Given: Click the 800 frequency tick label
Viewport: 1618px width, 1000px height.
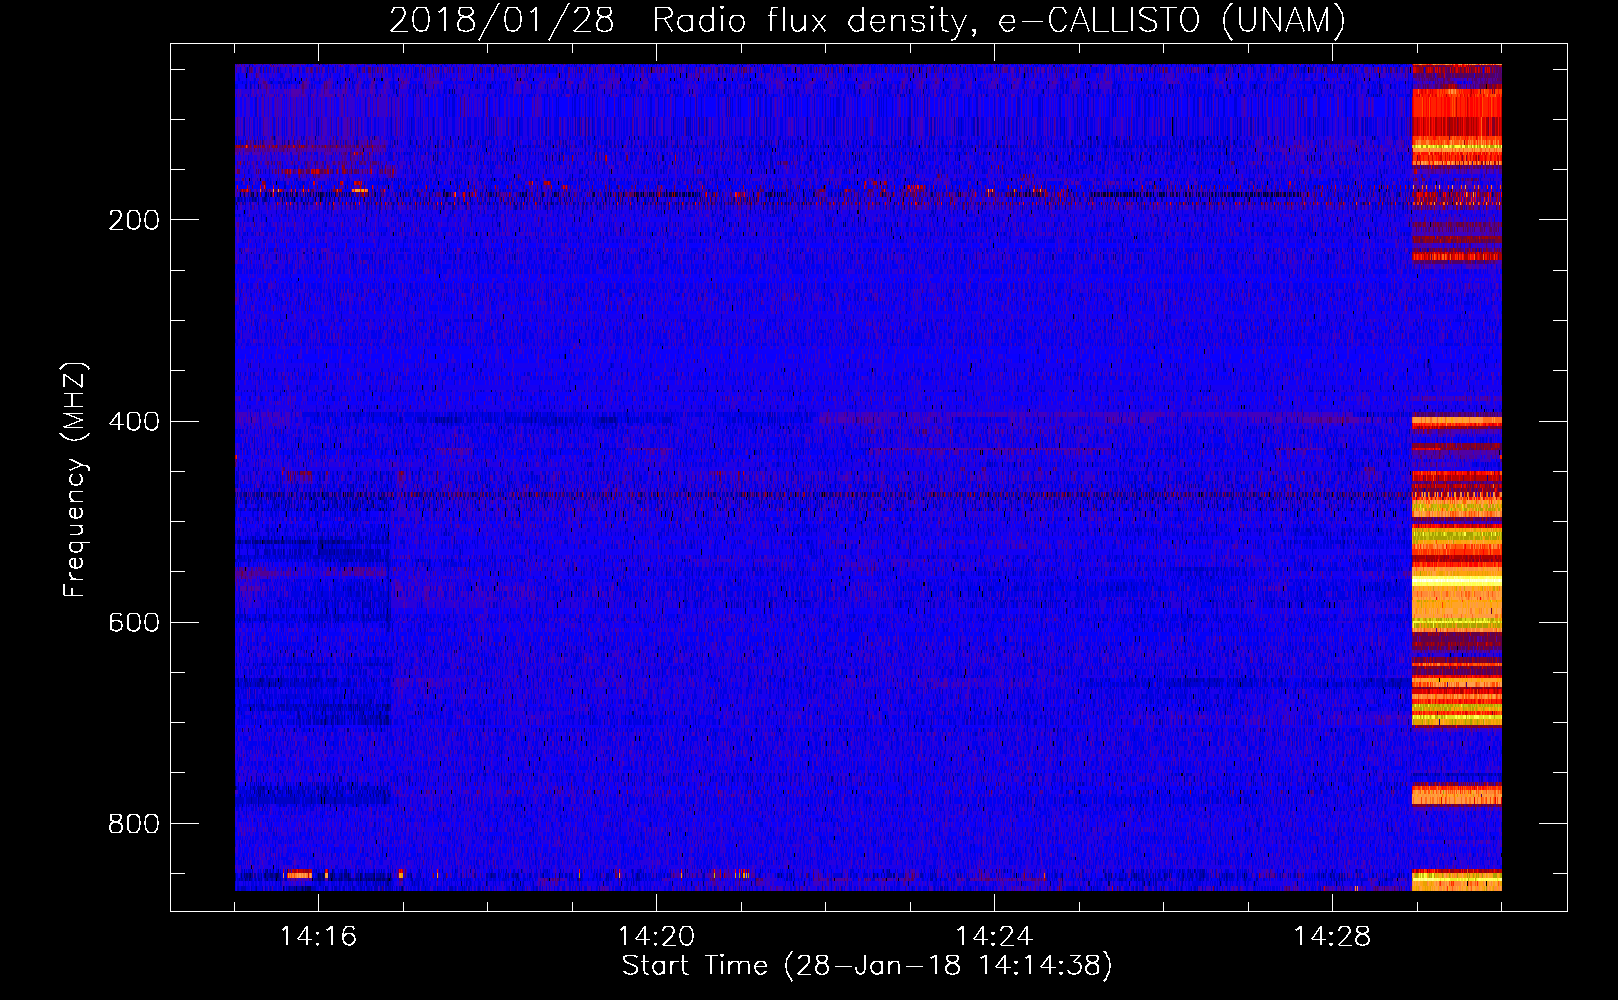Looking at the screenshot, I should pyautogui.click(x=134, y=823).
